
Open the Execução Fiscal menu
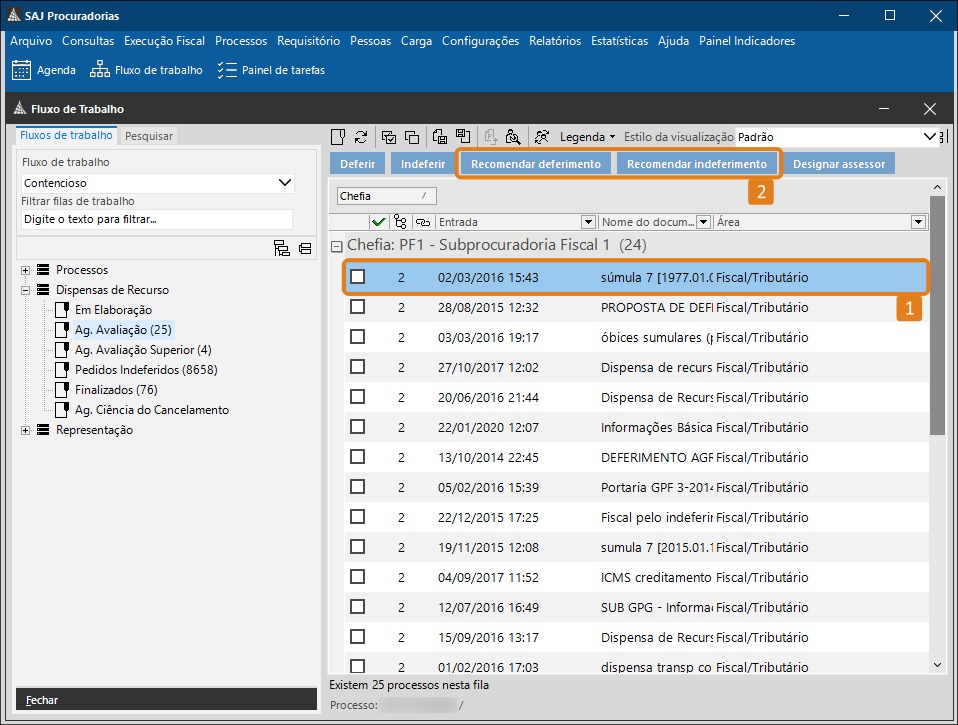tap(164, 41)
